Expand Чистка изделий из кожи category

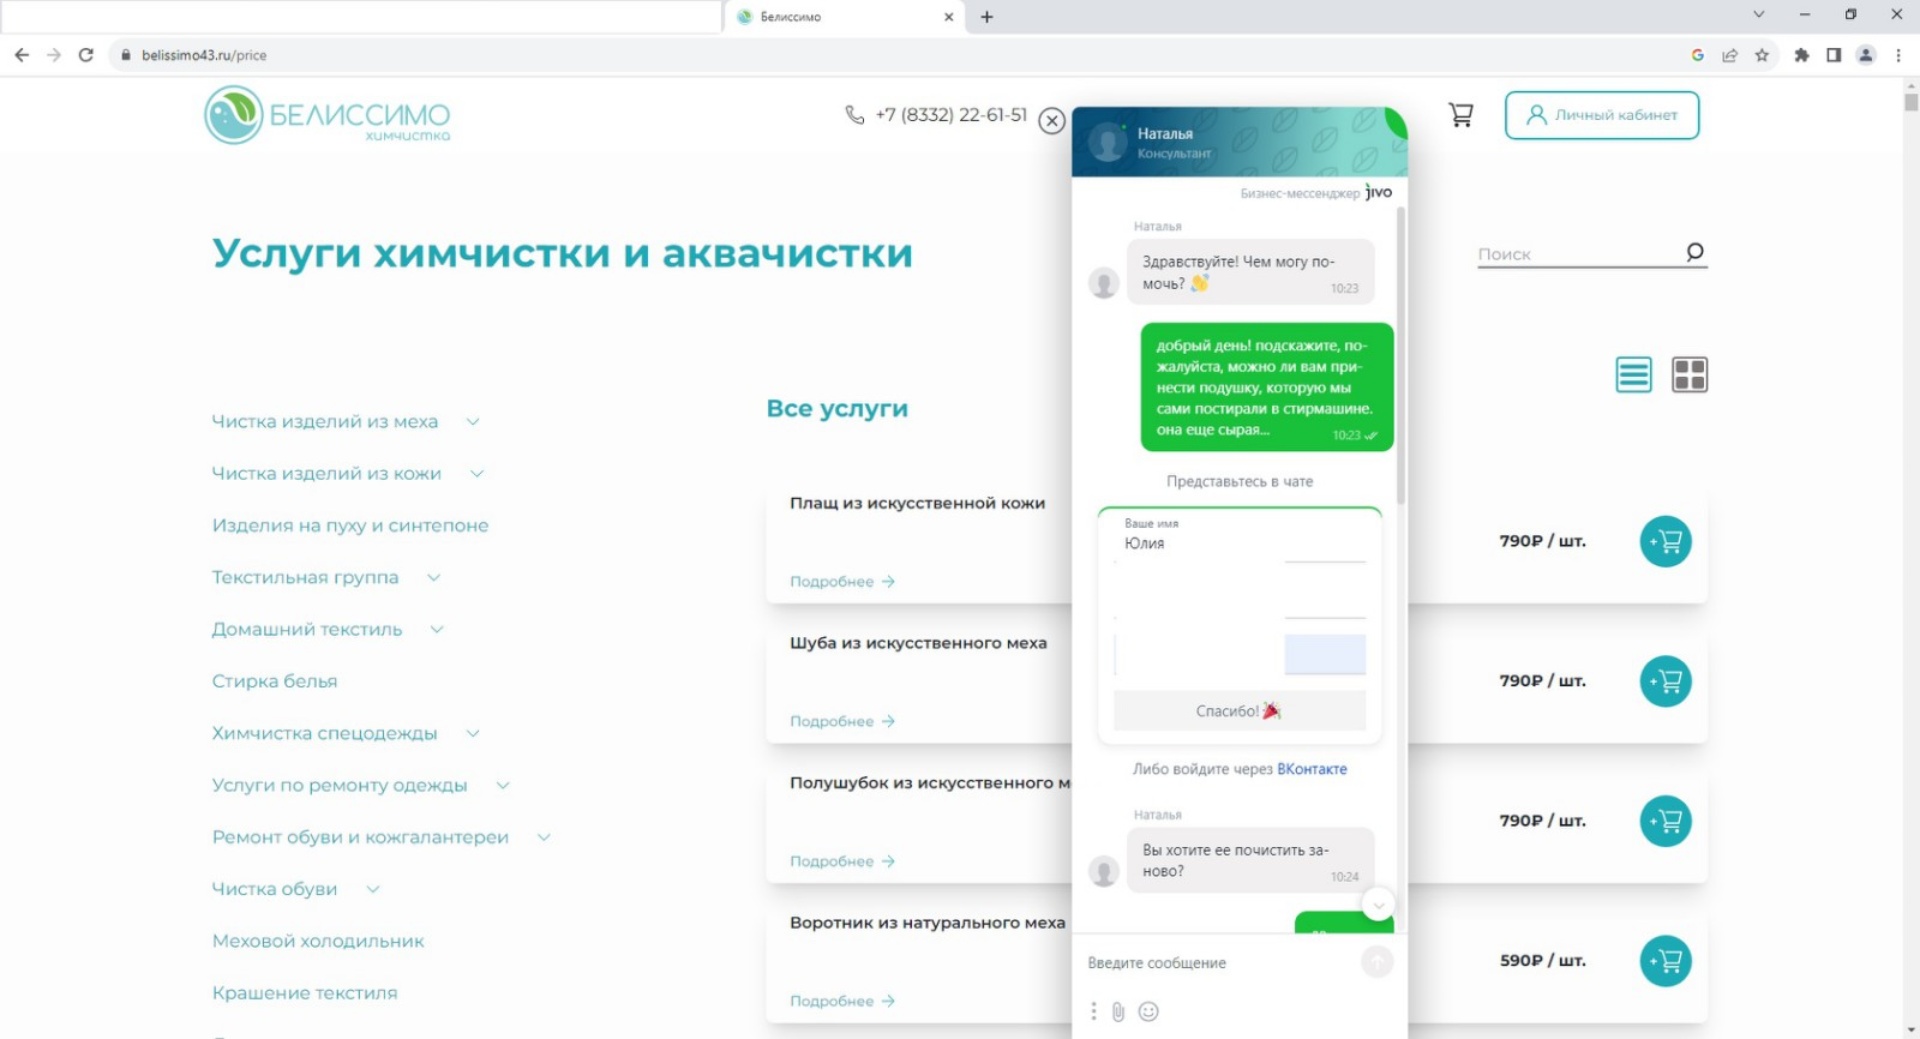477,474
